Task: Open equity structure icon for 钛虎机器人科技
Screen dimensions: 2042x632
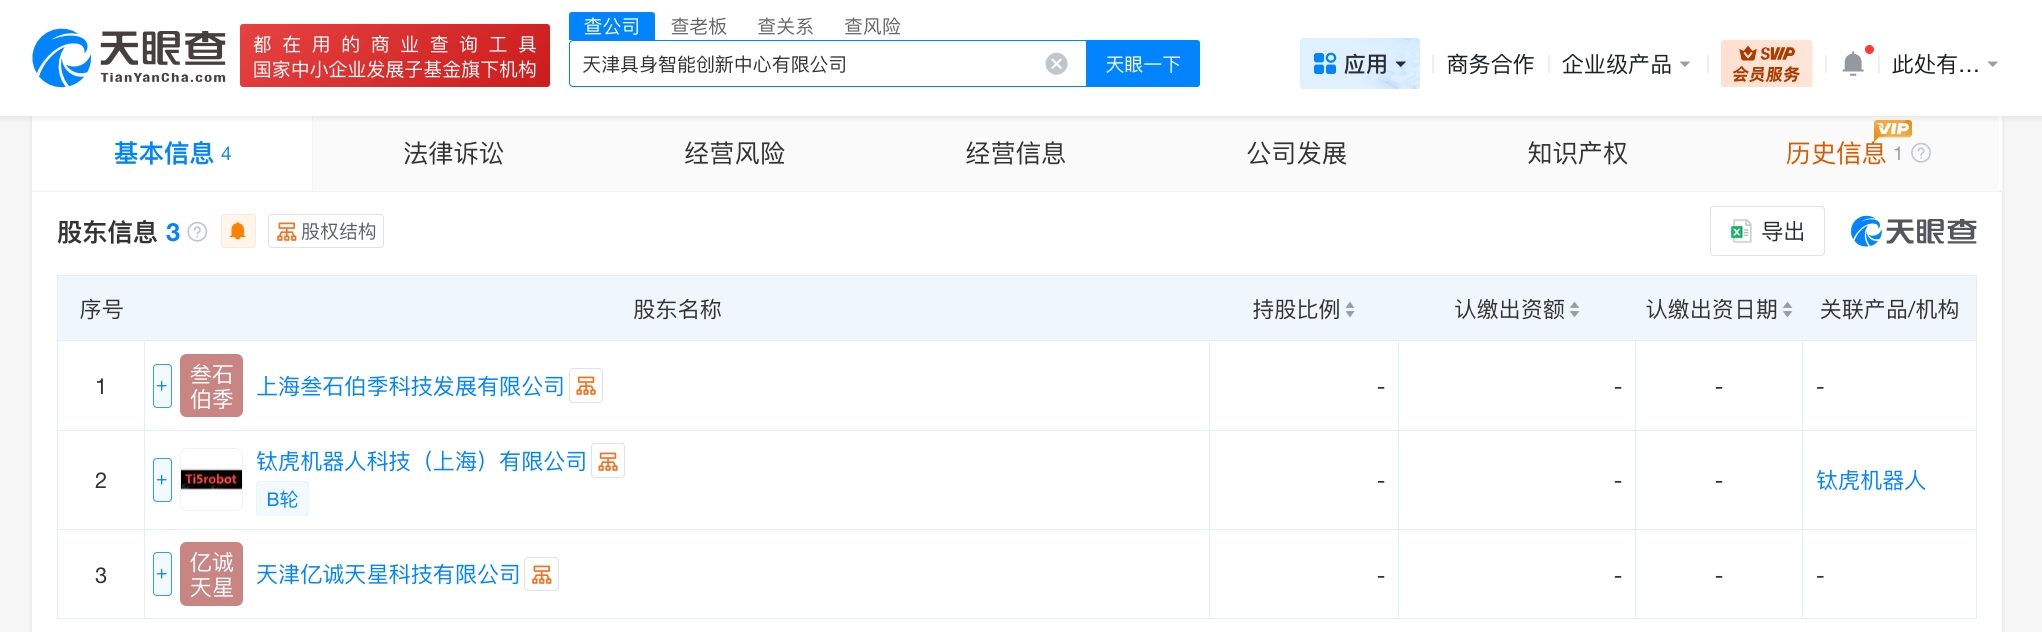Action: [x=608, y=461]
